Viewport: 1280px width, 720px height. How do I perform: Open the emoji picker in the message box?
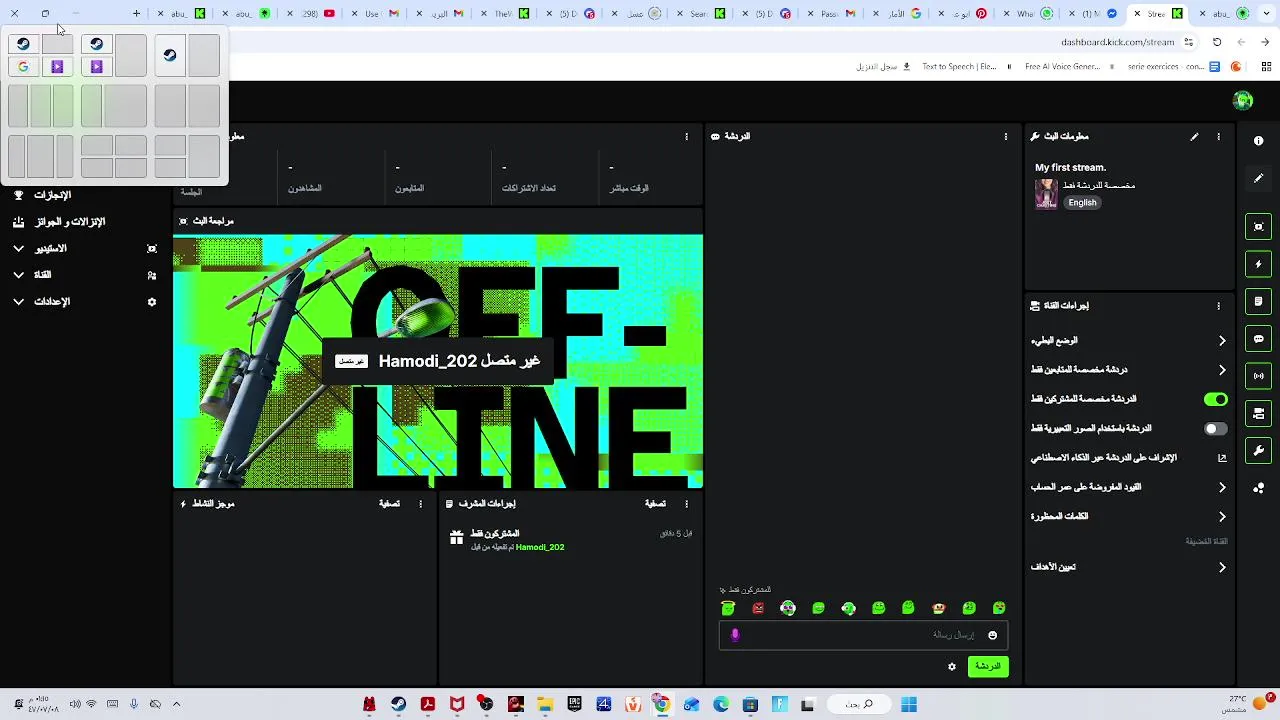coord(992,635)
